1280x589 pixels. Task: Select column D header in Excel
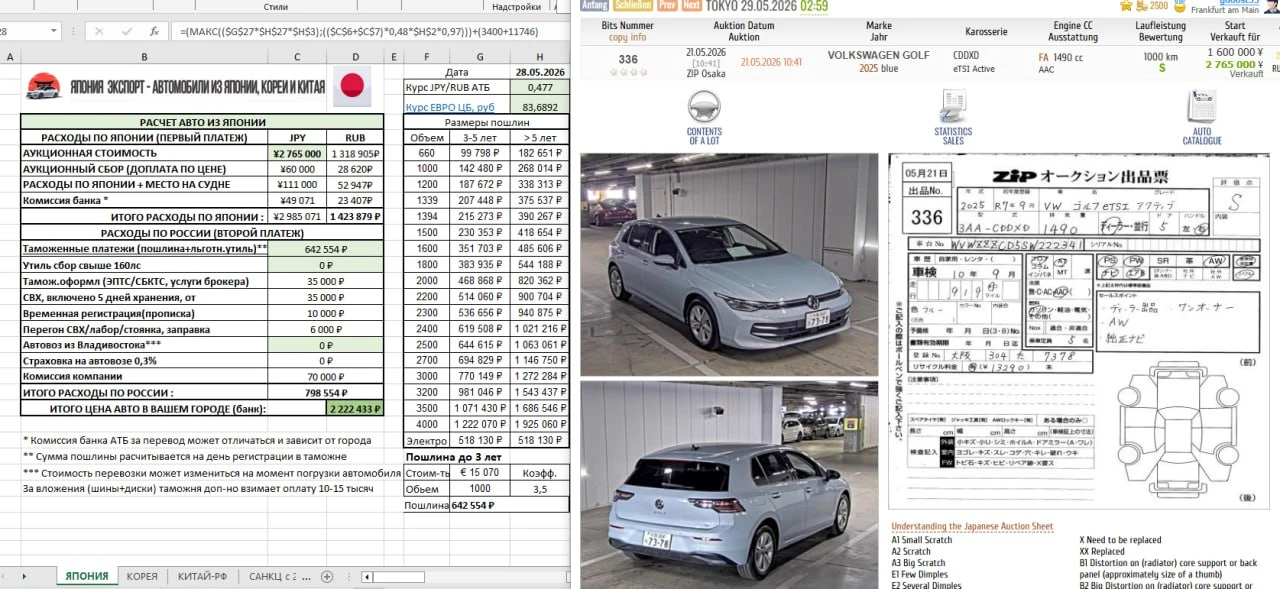357,57
